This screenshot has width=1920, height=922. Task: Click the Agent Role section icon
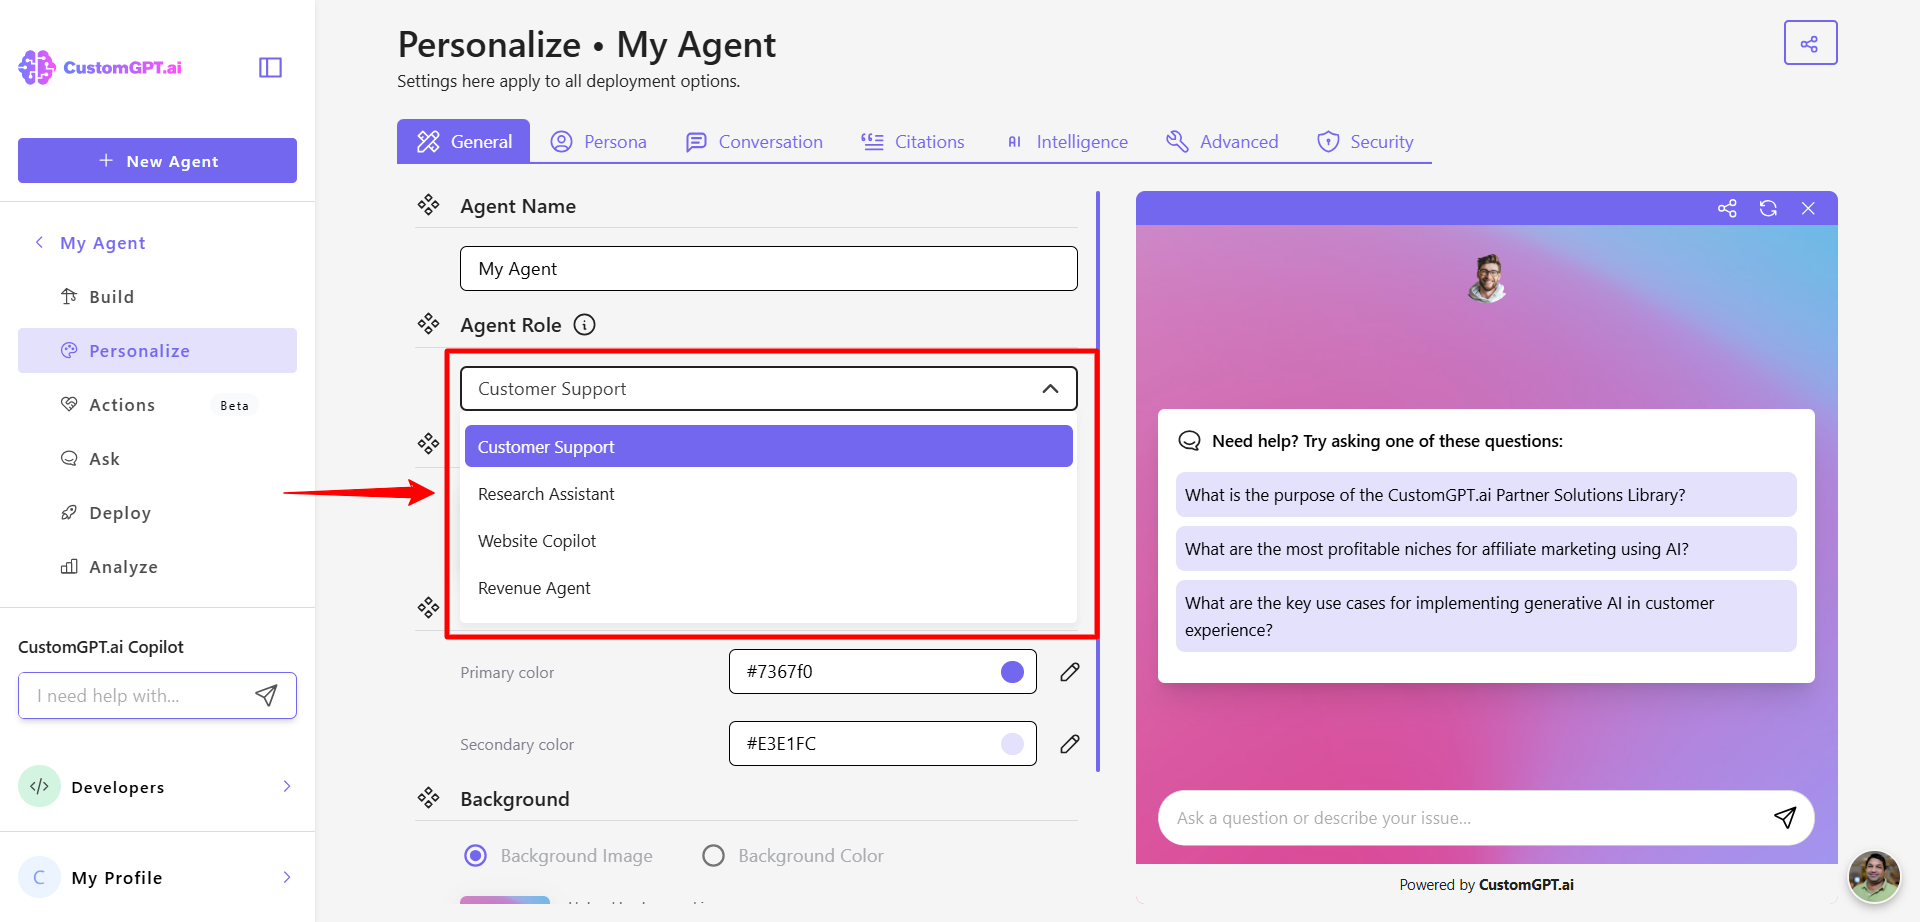428,324
